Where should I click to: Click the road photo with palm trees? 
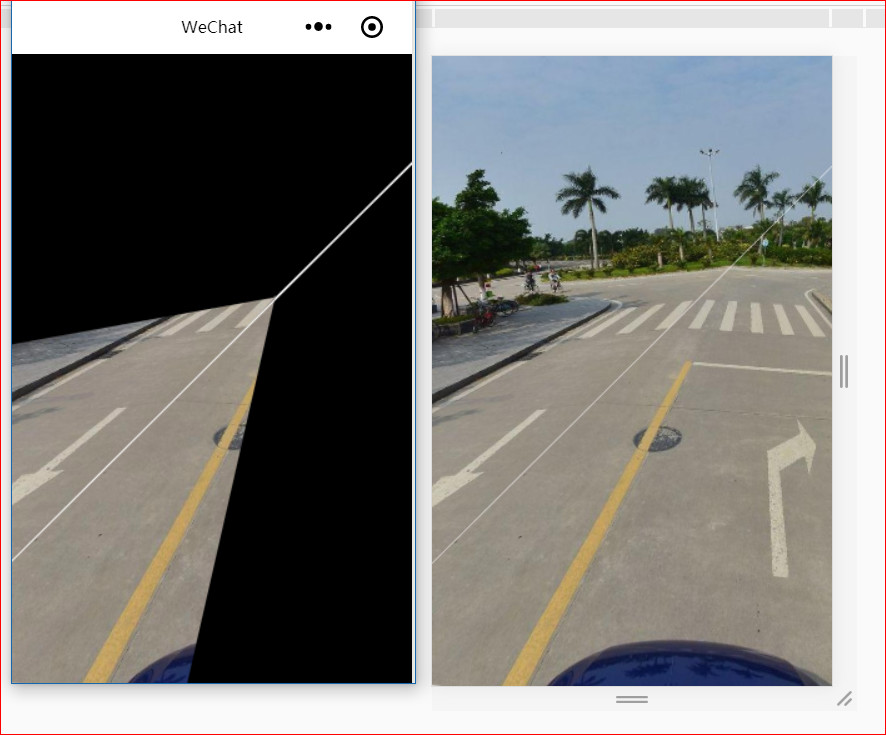[x=632, y=371]
